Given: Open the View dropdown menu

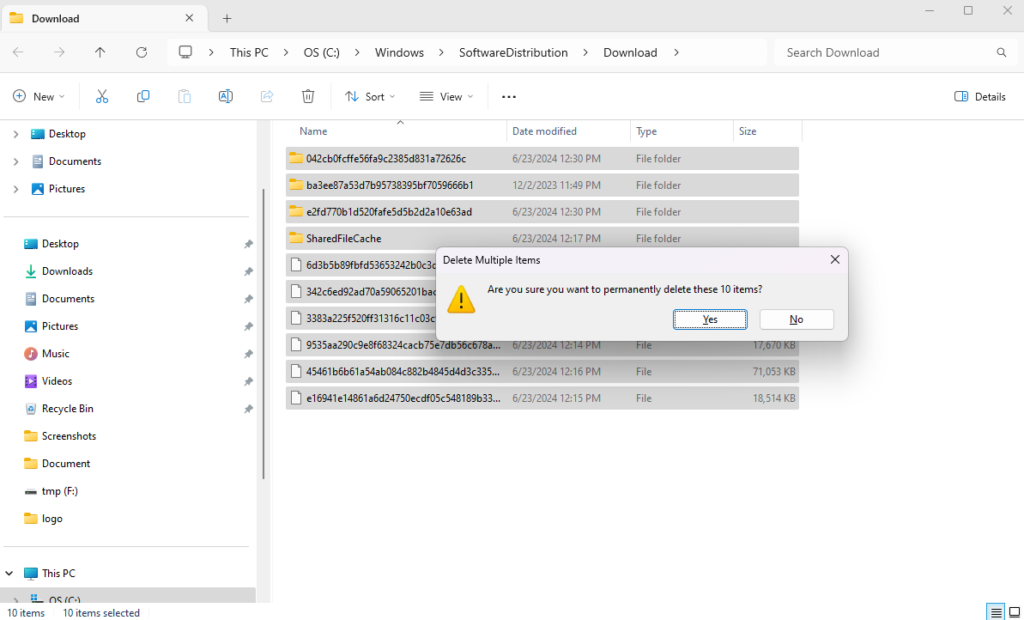Looking at the screenshot, I should point(446,97).
